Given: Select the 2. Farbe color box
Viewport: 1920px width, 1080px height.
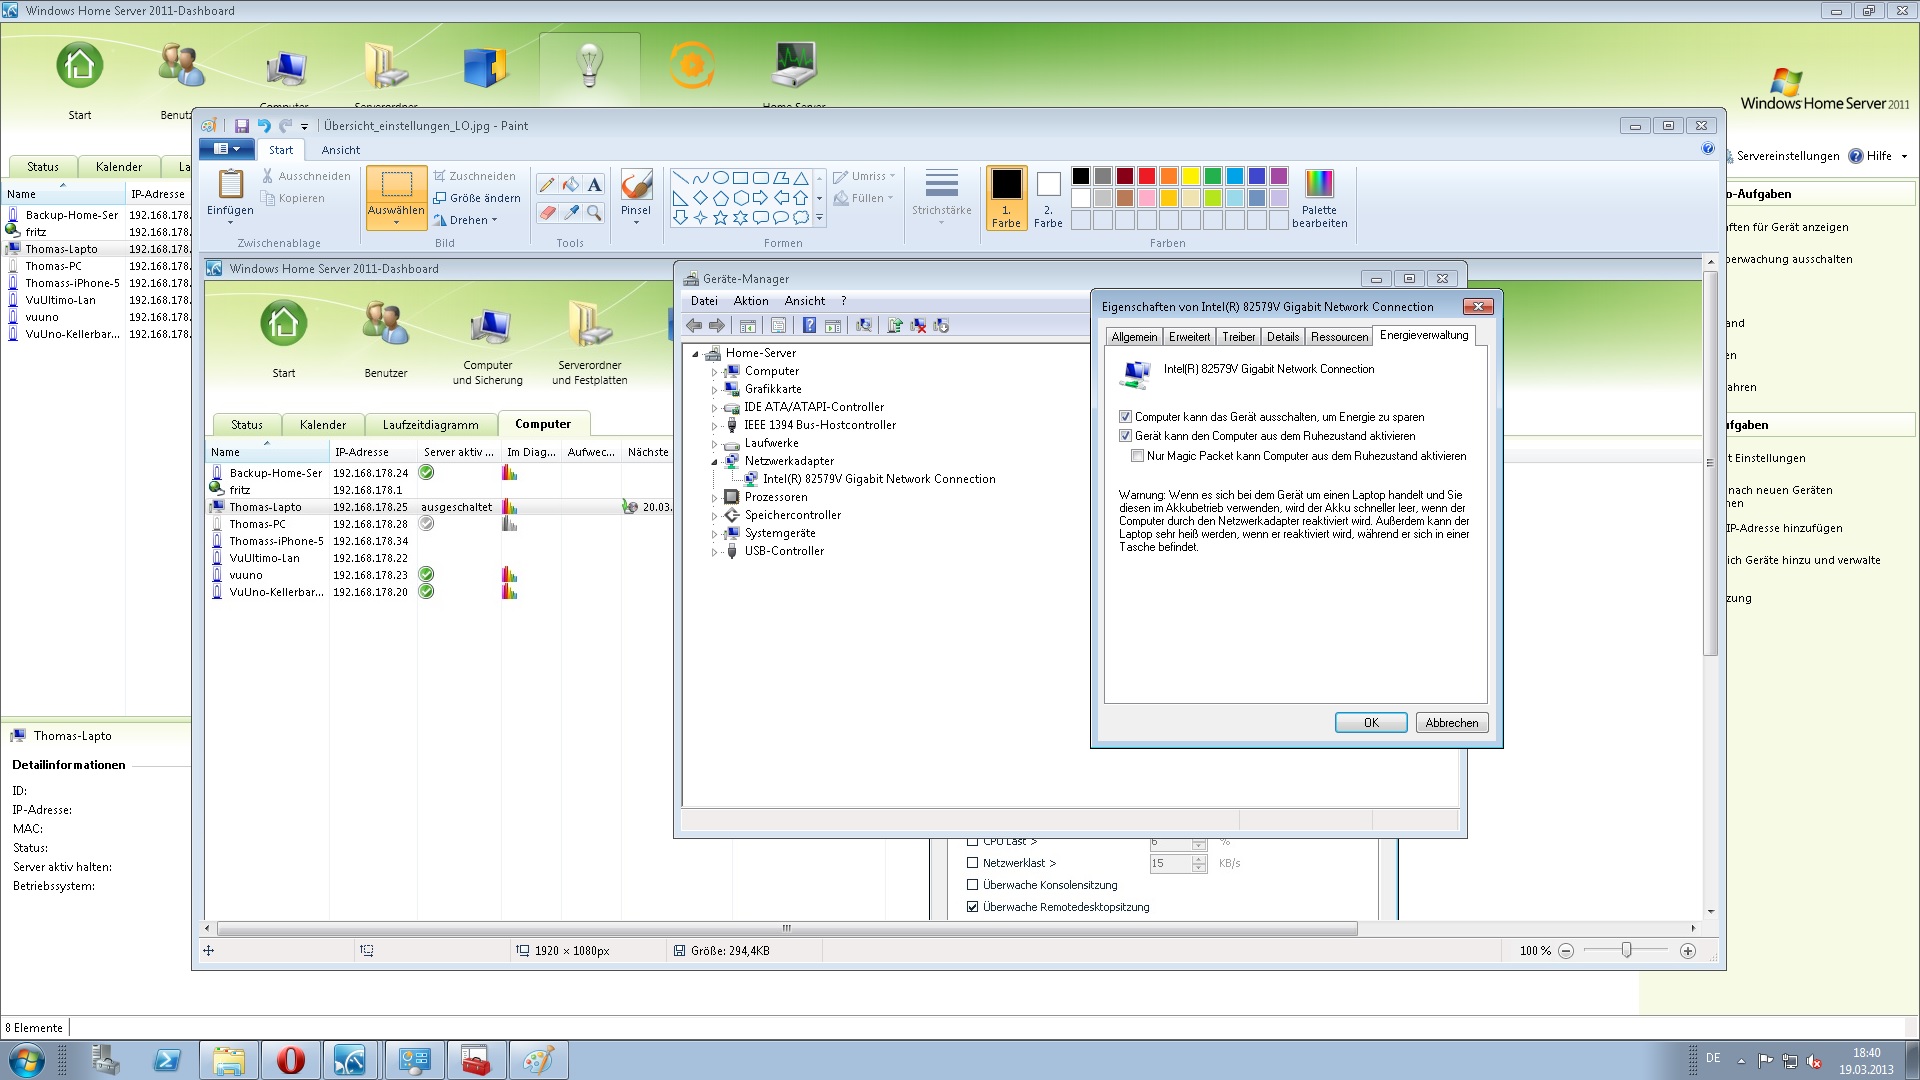Looking at the screenshot, I should tap(1048, 198).
